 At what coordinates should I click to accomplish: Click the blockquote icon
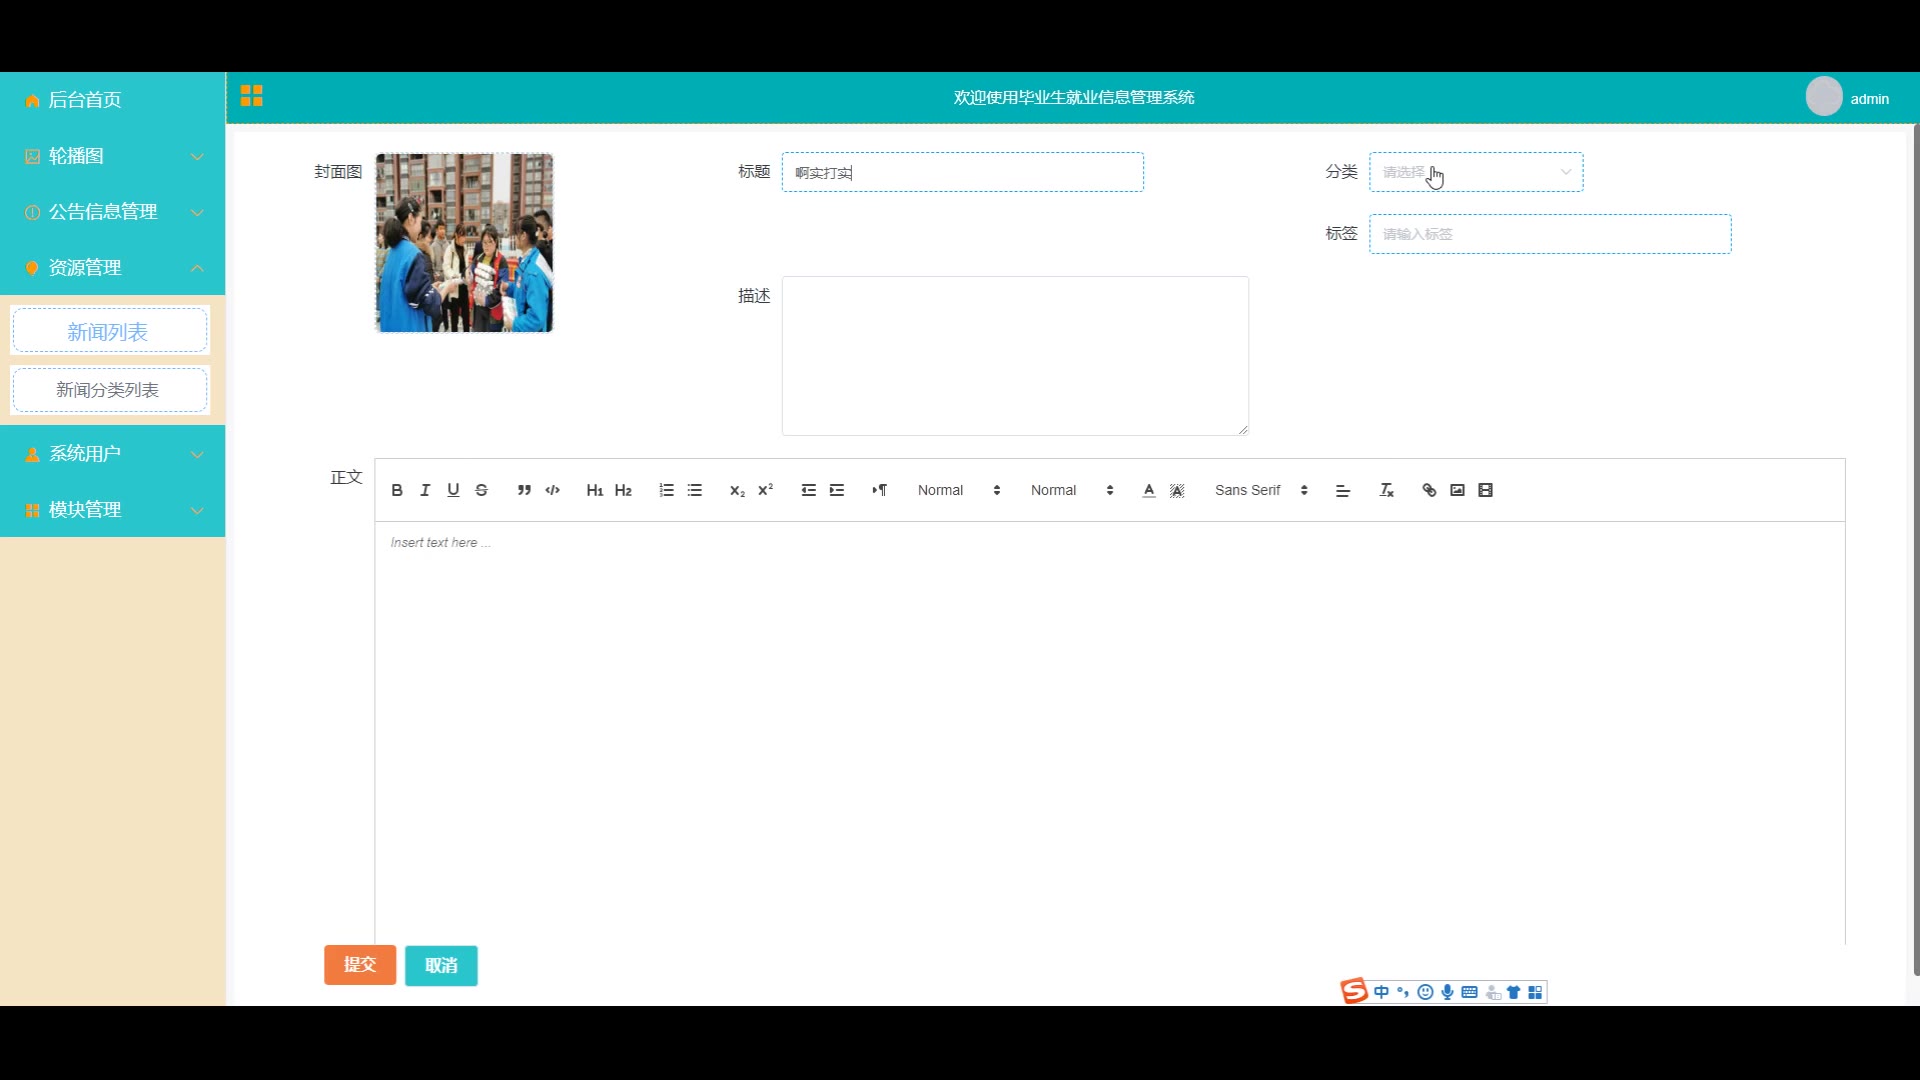point(524,490)
